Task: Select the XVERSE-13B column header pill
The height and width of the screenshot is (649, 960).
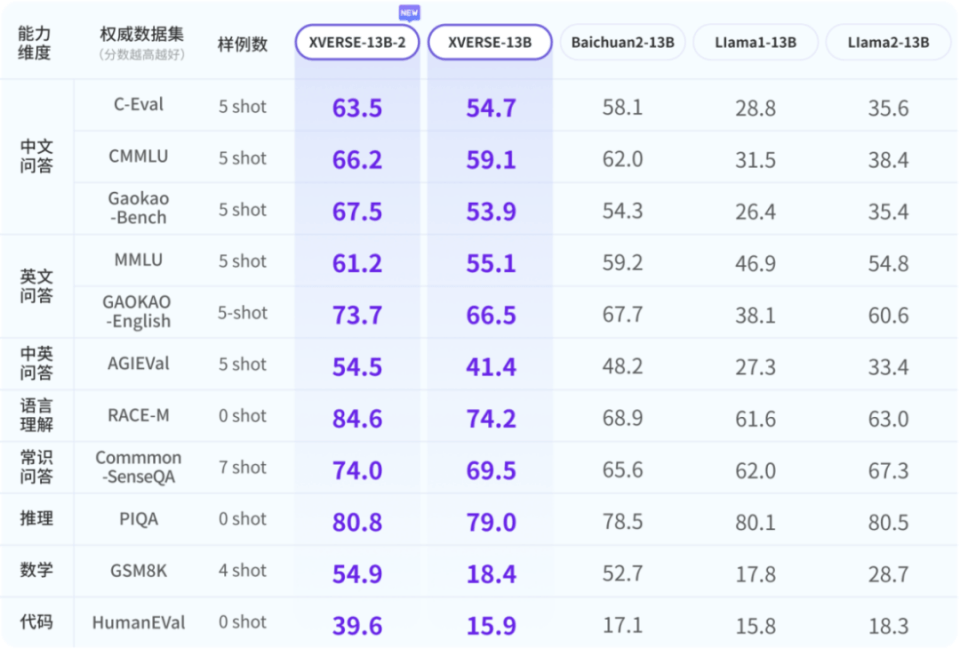Action: [x=490, y=42]
